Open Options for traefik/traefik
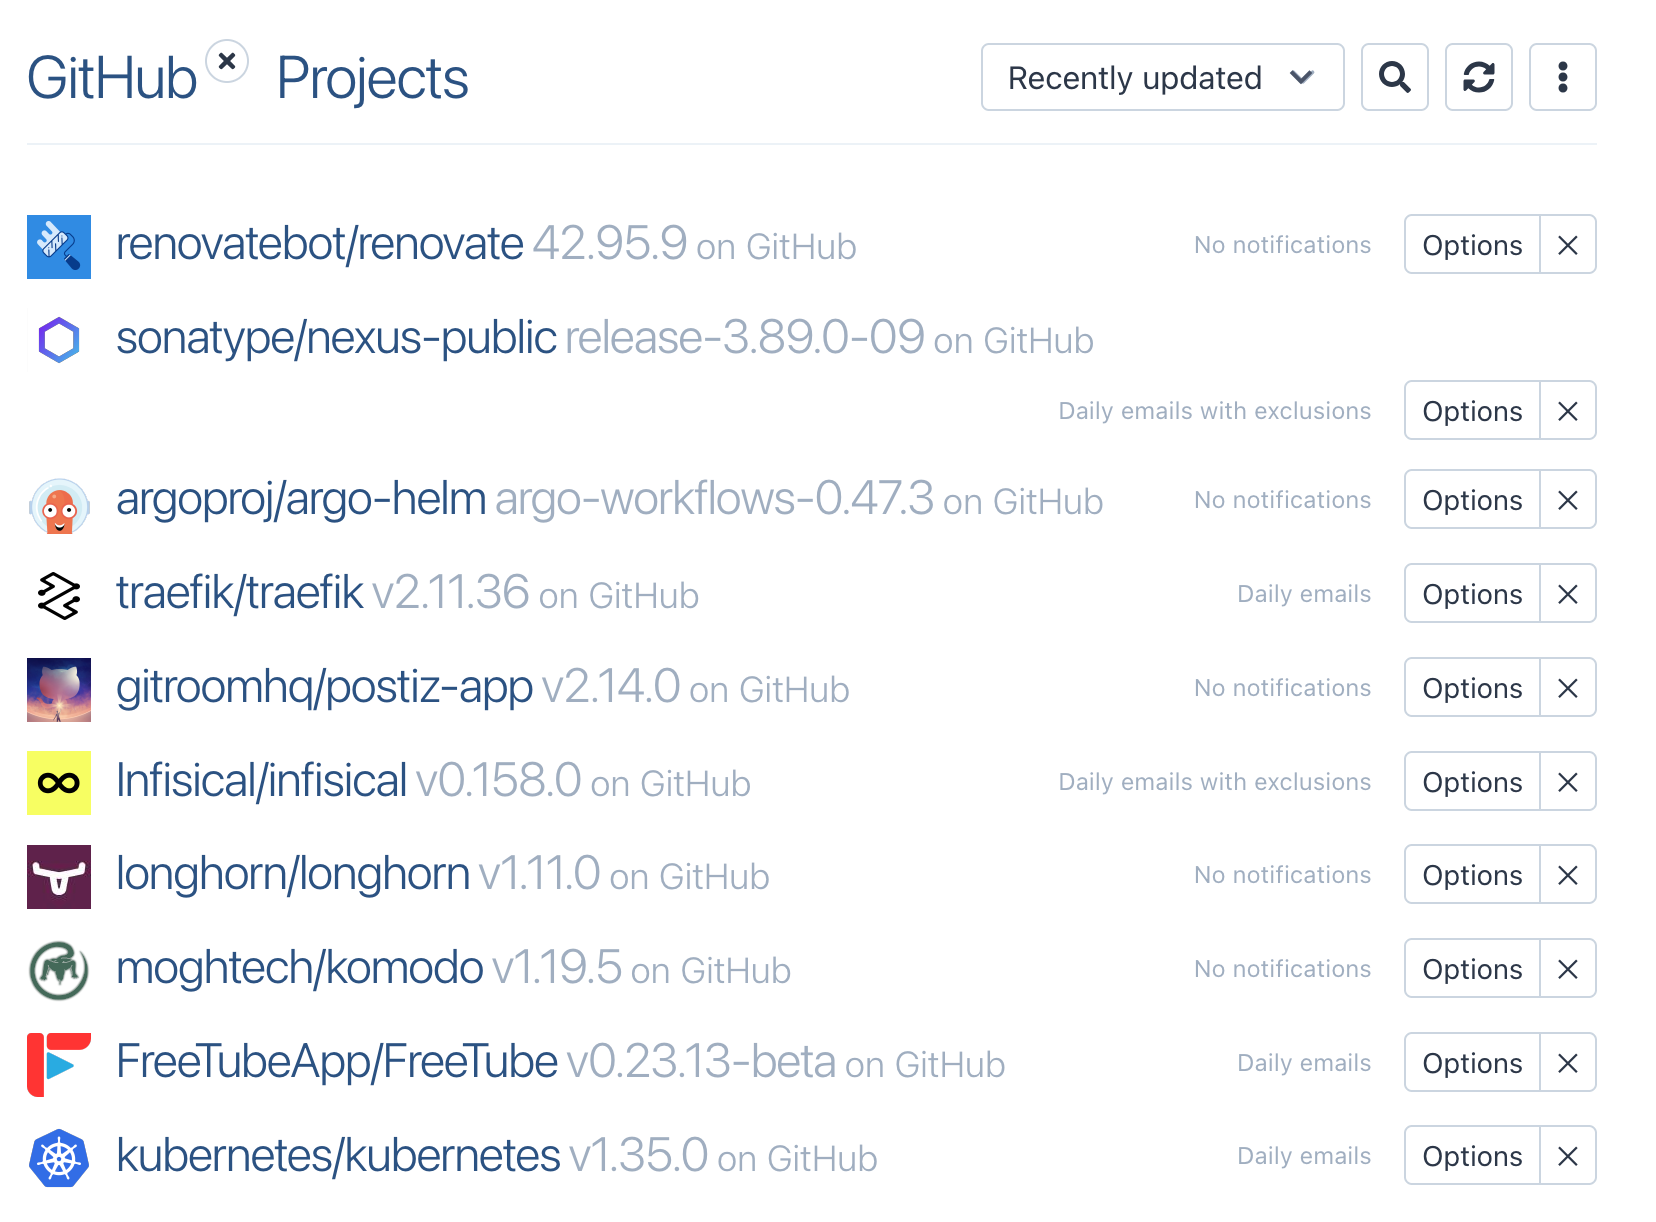Viewport: 1656px width, 1222px height. pyautogui.click(x=1471, y=594)
